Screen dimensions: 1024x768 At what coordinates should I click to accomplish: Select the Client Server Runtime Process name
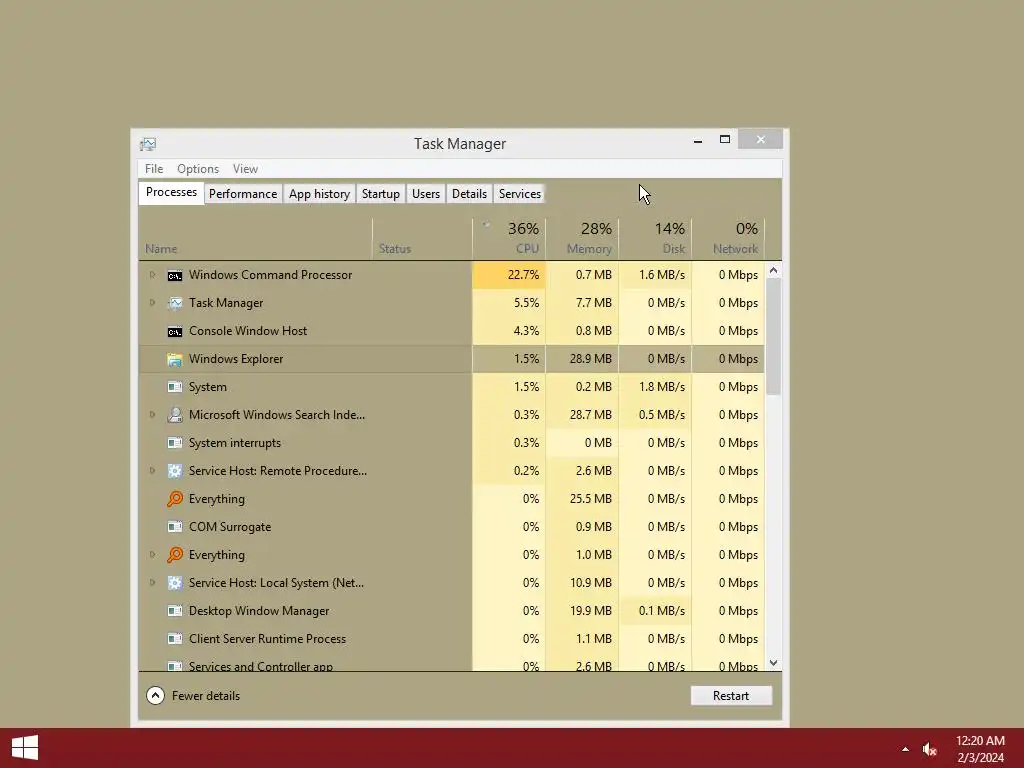coord(268,639)
